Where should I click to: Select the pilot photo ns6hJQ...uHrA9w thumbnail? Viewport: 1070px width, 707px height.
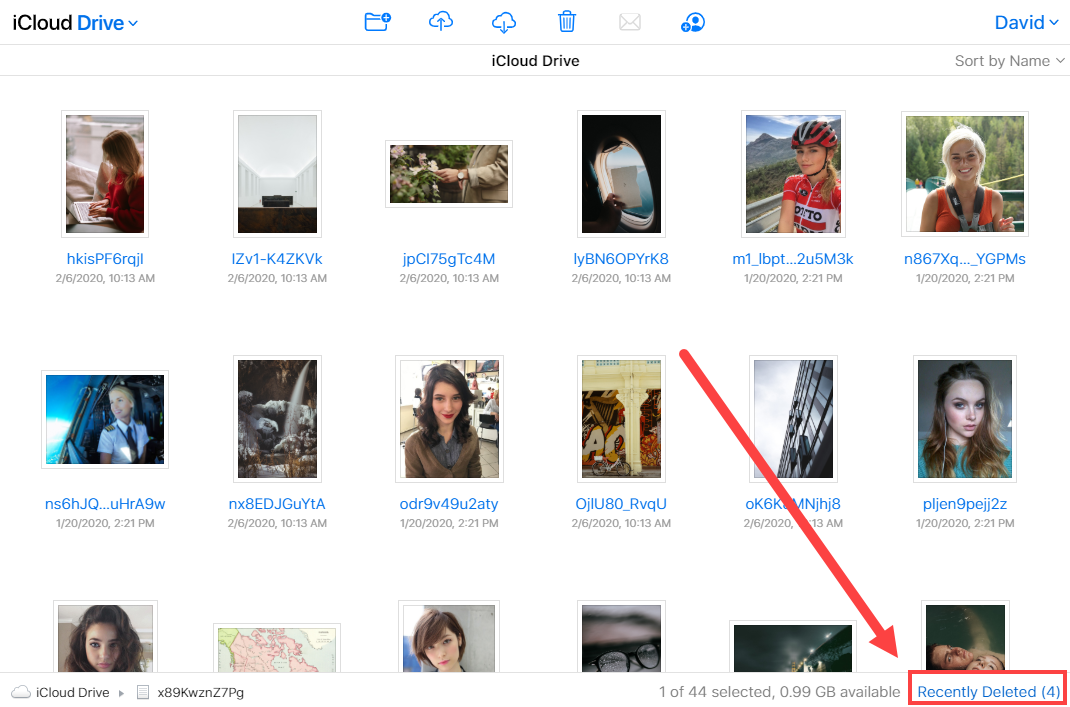click(105, 419)
